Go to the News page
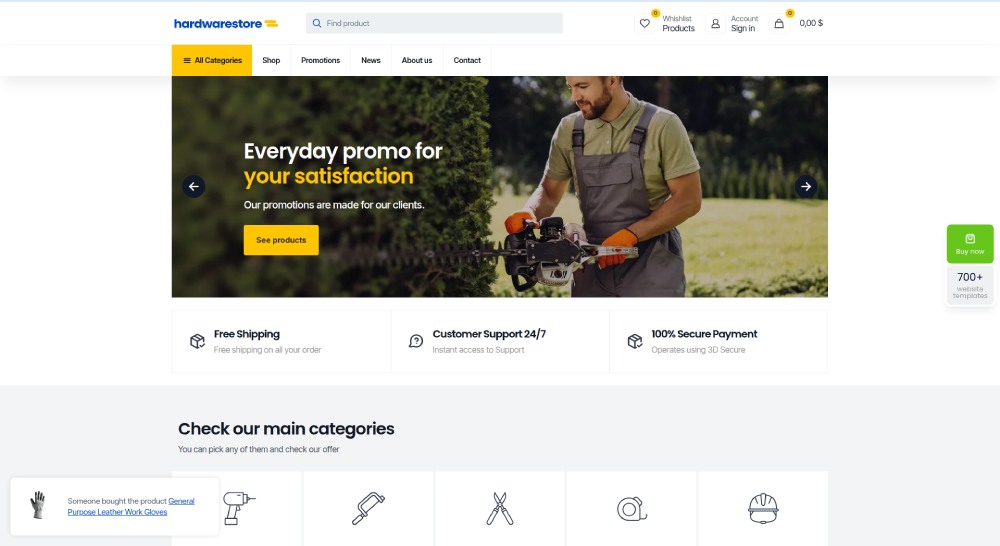Viewport: 1000px width, 546px height. (x=371, y=60)
